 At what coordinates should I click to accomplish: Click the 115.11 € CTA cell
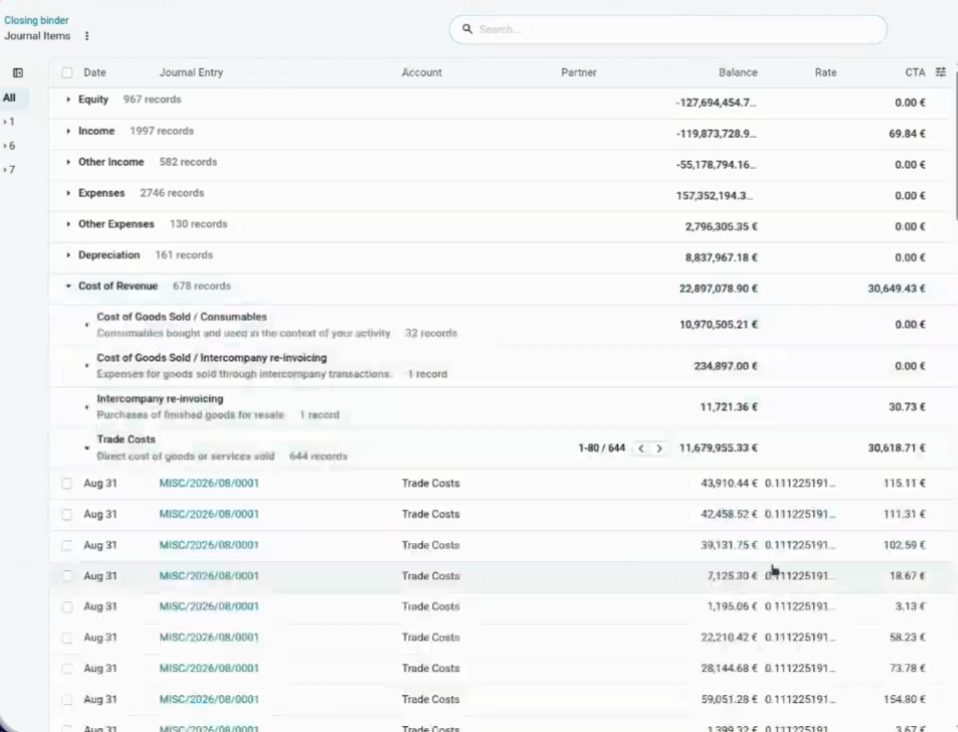[x=904, y=483]
